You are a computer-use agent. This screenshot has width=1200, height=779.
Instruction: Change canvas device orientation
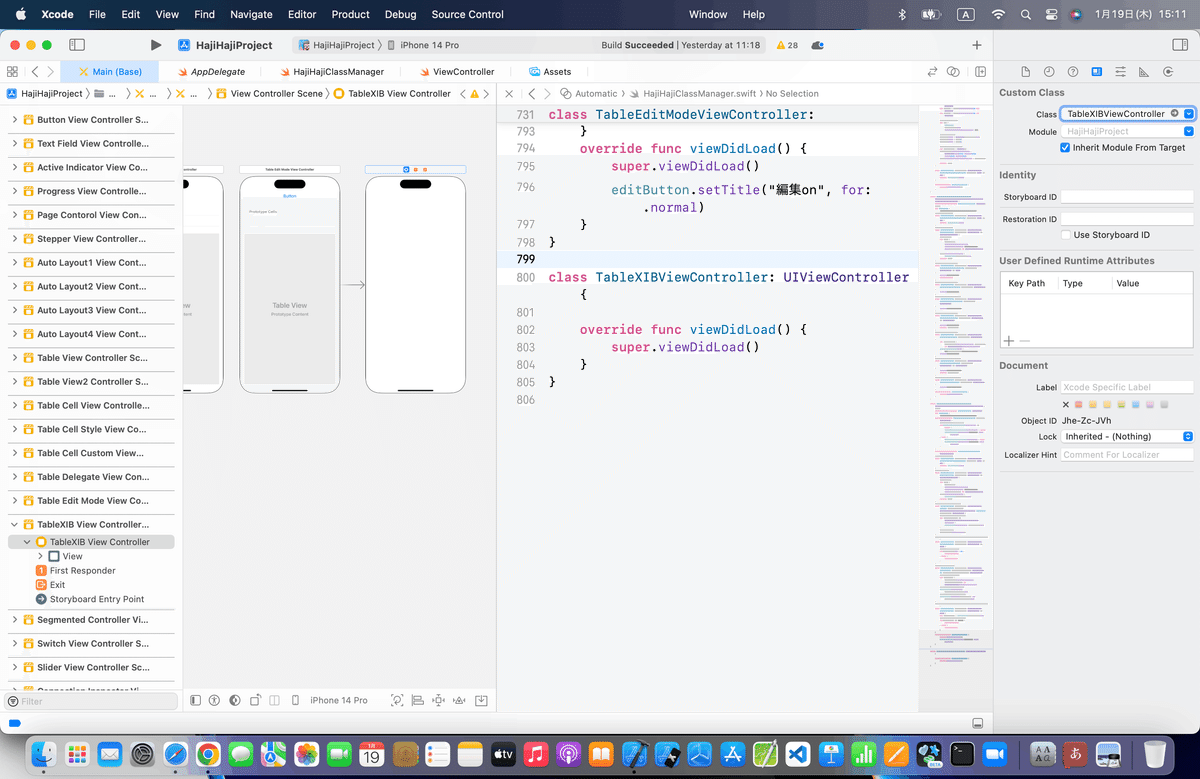click(x=256, y=700)
